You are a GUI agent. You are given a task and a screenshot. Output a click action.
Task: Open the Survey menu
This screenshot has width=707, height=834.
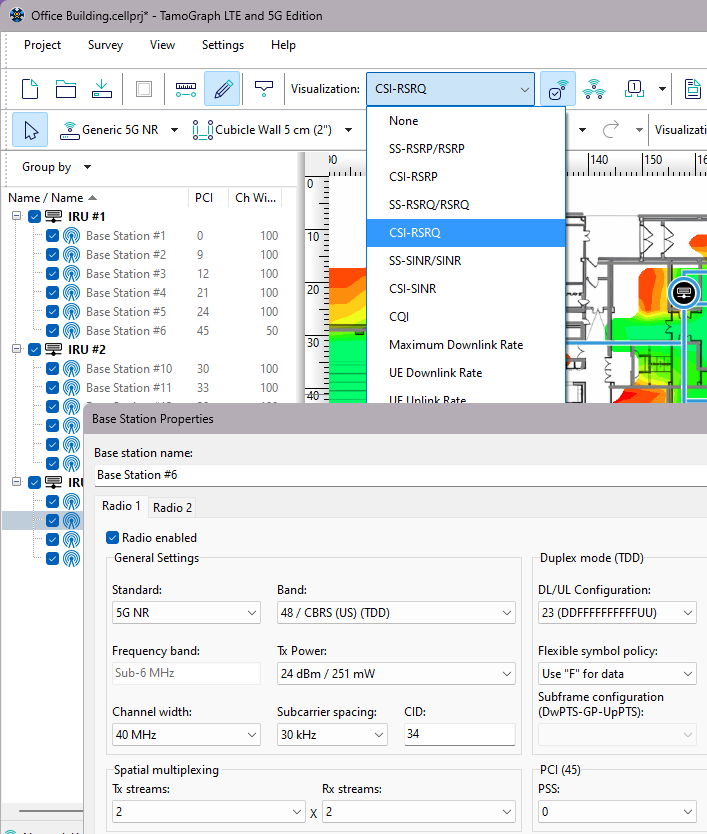click(x=105, y=45)
